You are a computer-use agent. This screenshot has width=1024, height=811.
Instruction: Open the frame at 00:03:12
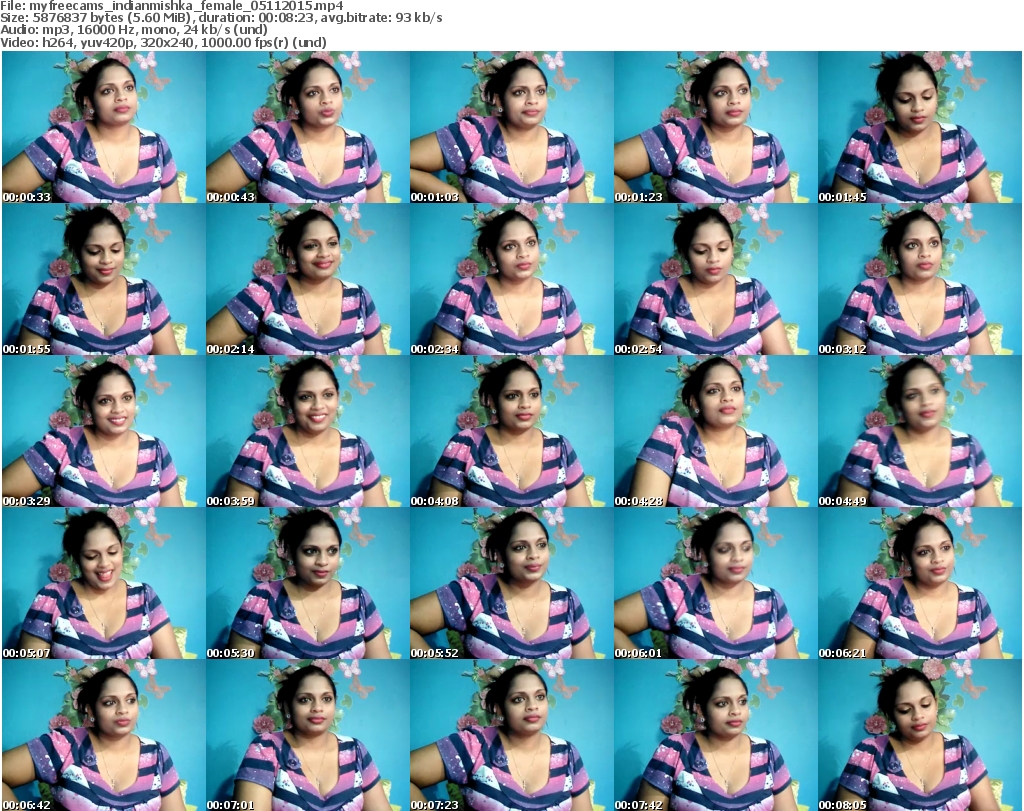(920, 279)
